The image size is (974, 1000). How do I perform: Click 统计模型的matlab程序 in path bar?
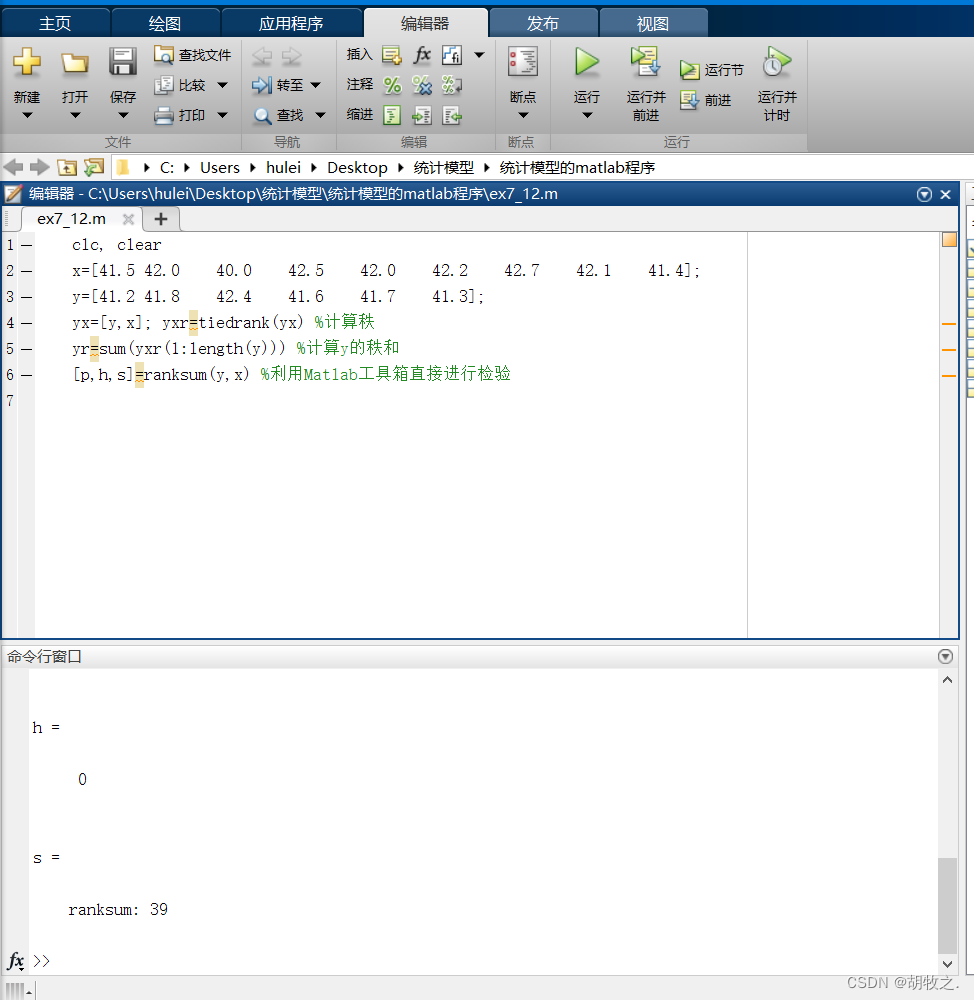[577, 168]
